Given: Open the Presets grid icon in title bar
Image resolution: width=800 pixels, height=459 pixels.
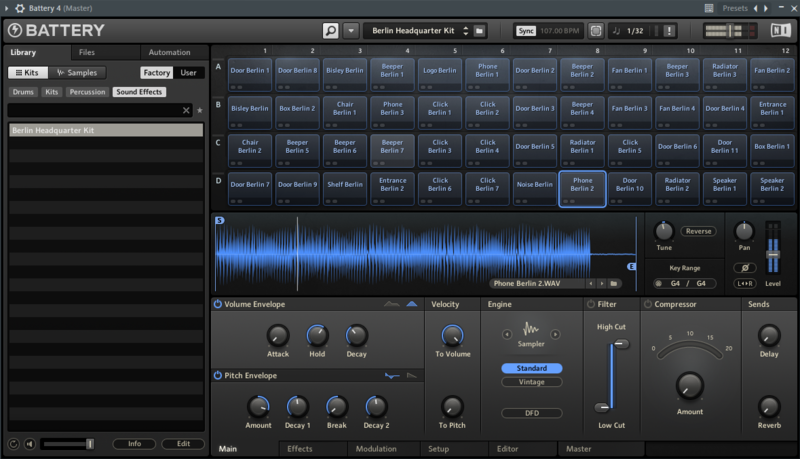Looking at the screenshot, I should coord(709,8).
